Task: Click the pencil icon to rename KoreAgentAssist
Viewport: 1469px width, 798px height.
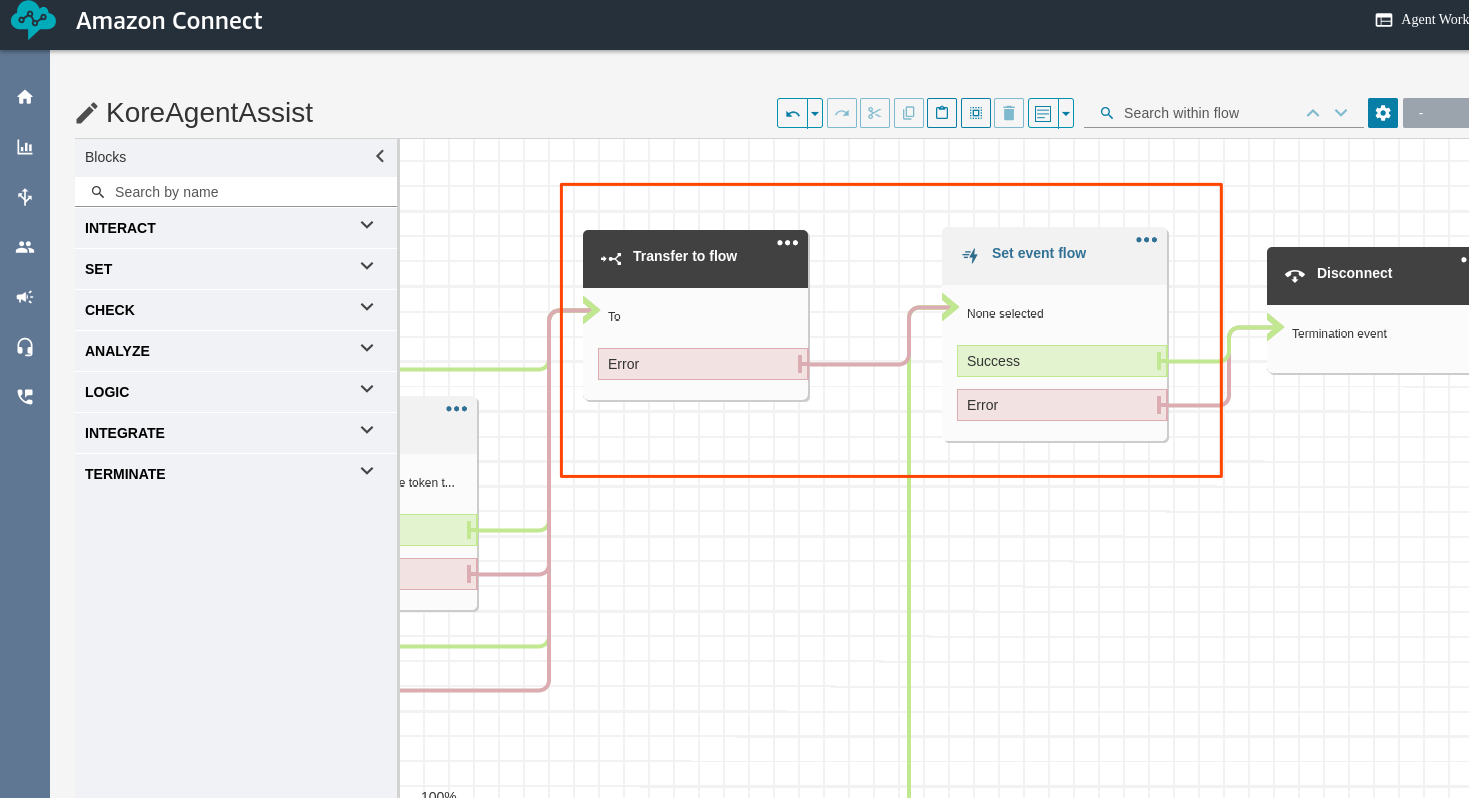Action: 87,113
